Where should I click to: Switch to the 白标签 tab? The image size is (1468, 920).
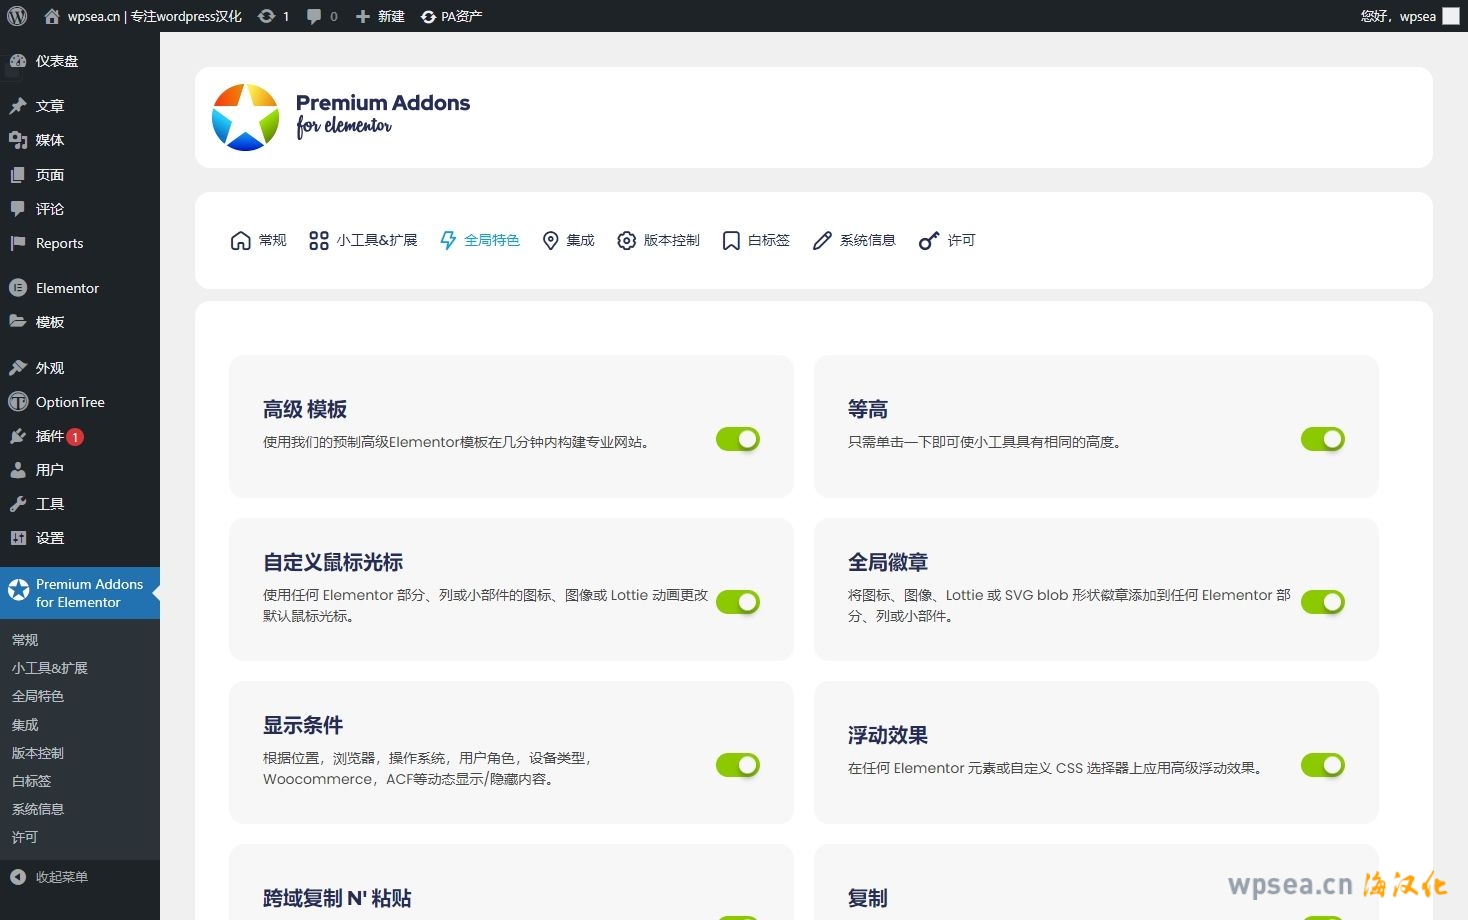coord(756,241)
